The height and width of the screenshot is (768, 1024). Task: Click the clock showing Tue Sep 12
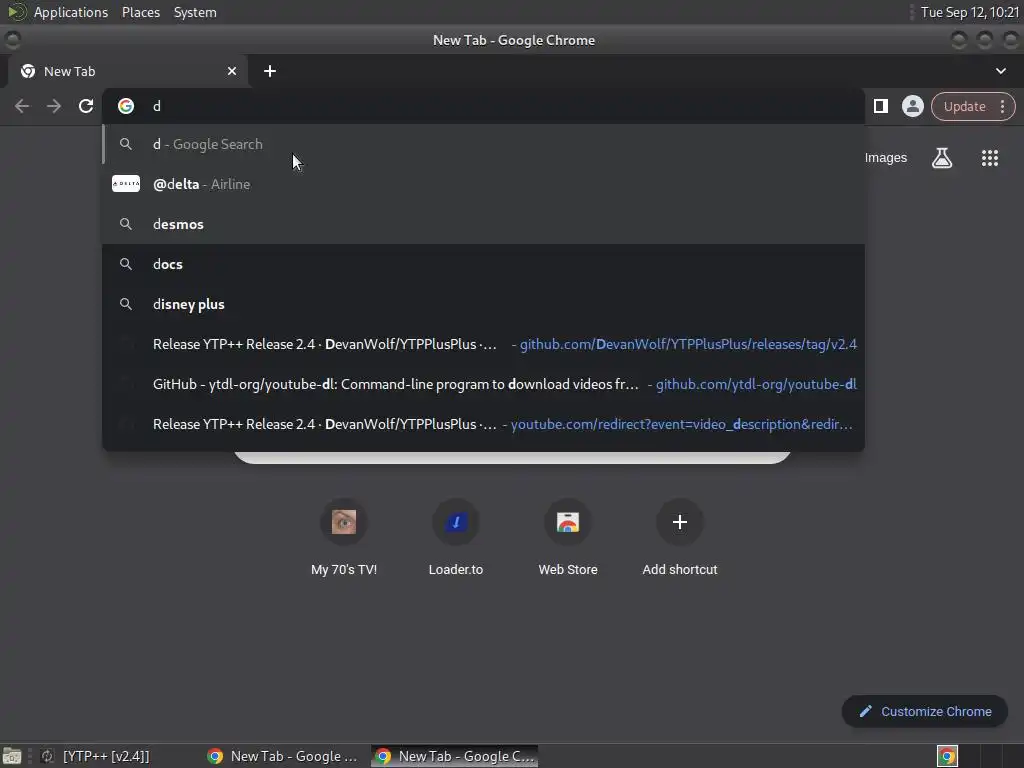pyautogui.click(x=970, y=12)
